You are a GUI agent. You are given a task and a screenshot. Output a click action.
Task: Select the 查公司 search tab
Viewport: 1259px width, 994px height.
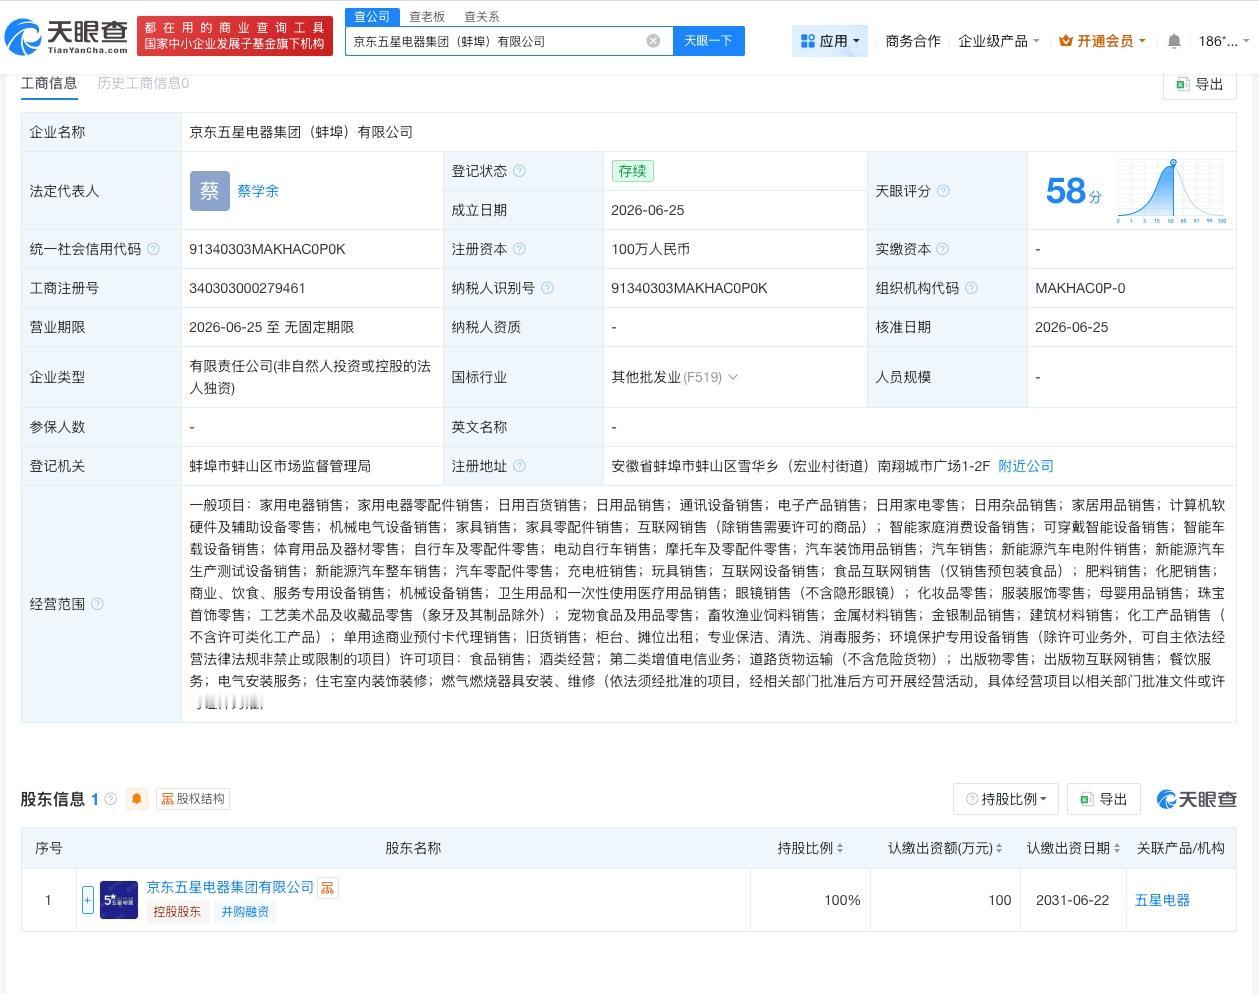tap(372, 17)
